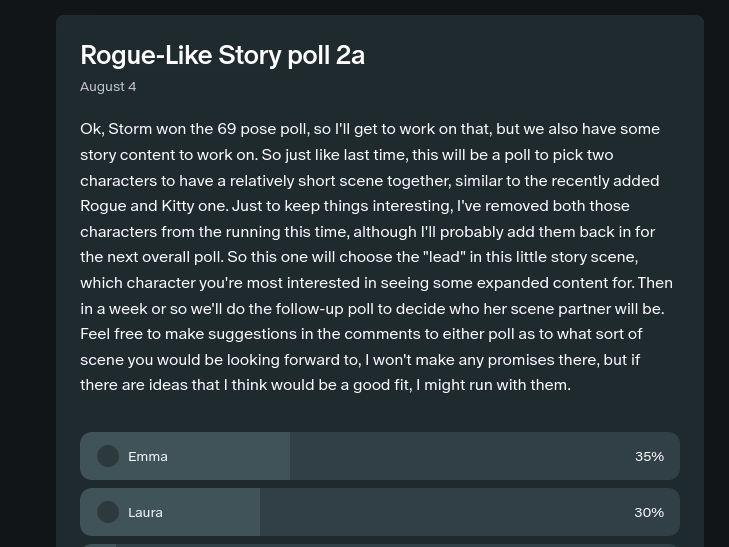Open the "Rogue-Like Story poll 2a" post title

point(222,55)
